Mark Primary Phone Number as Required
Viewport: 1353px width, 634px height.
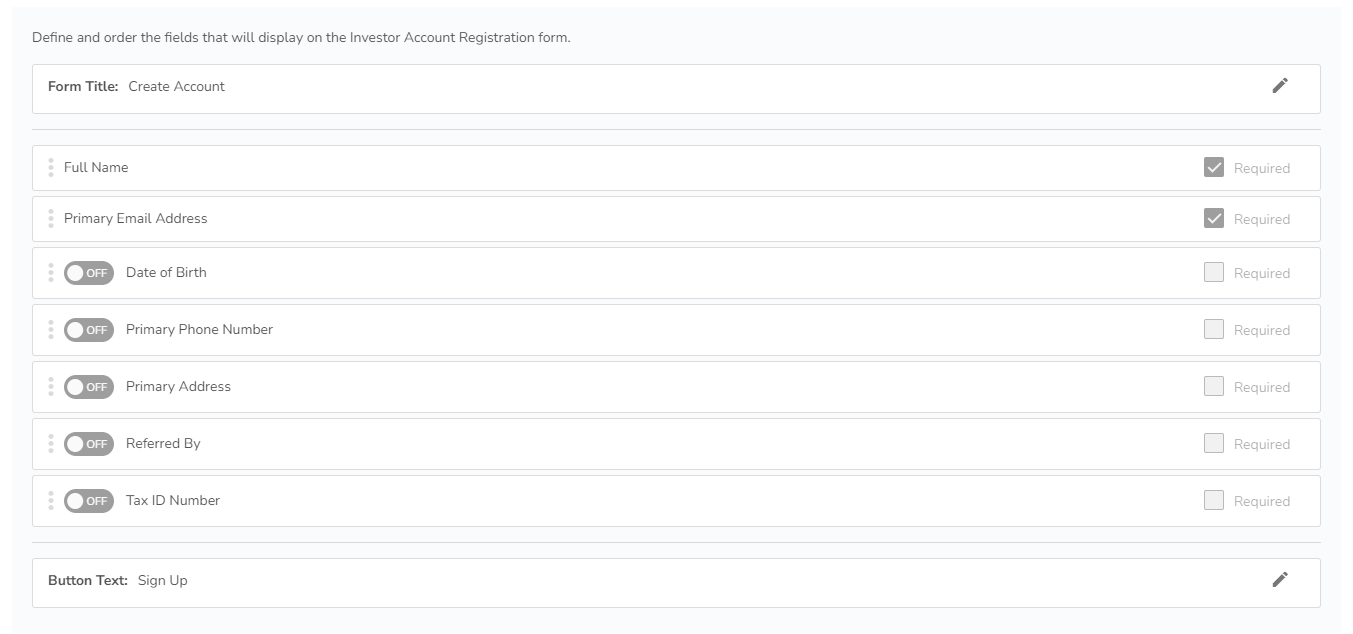point(1213,329)
